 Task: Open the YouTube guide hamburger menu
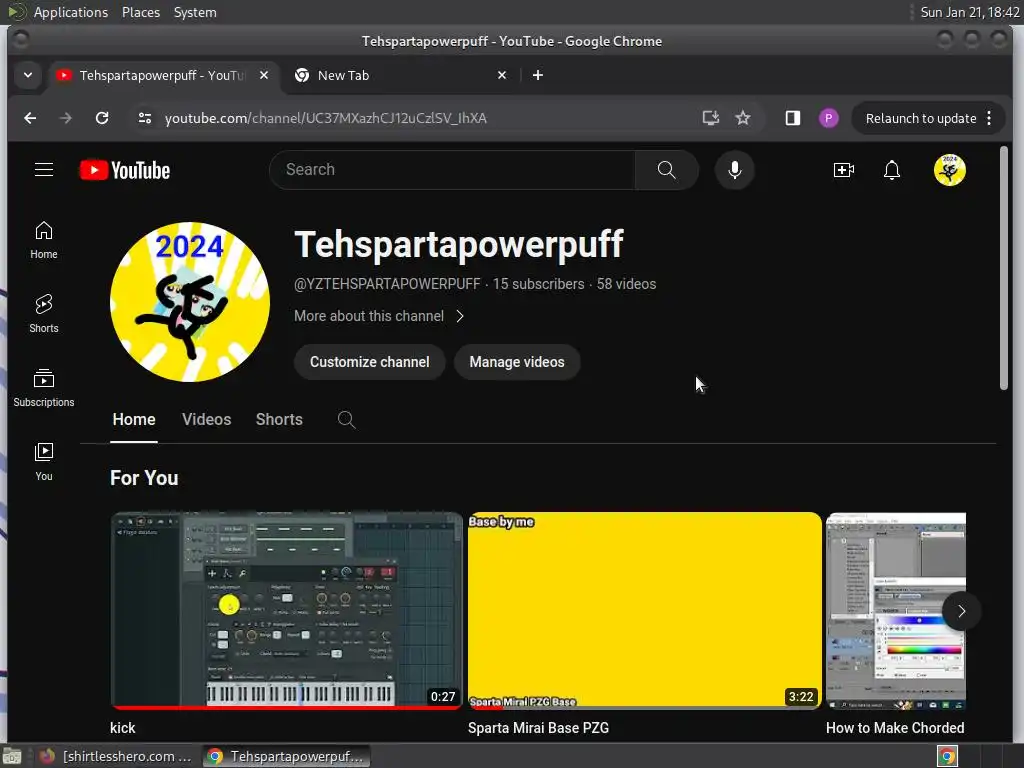[44, 170]
